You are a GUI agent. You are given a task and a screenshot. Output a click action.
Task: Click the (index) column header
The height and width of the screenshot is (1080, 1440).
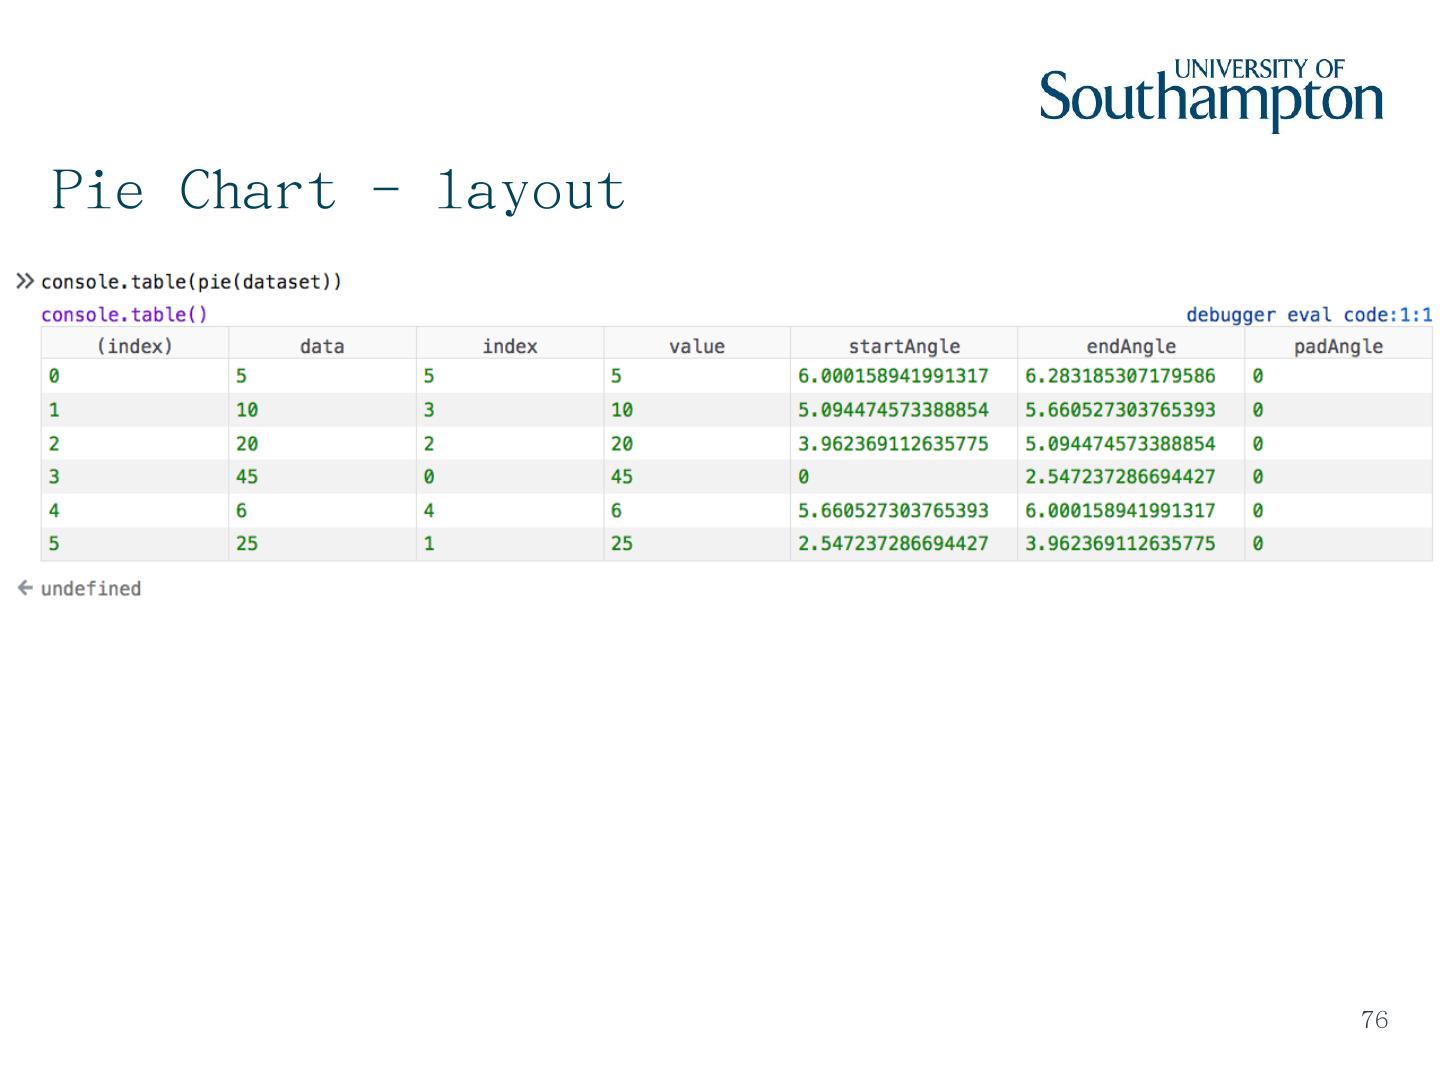click(x=134, y=346)
